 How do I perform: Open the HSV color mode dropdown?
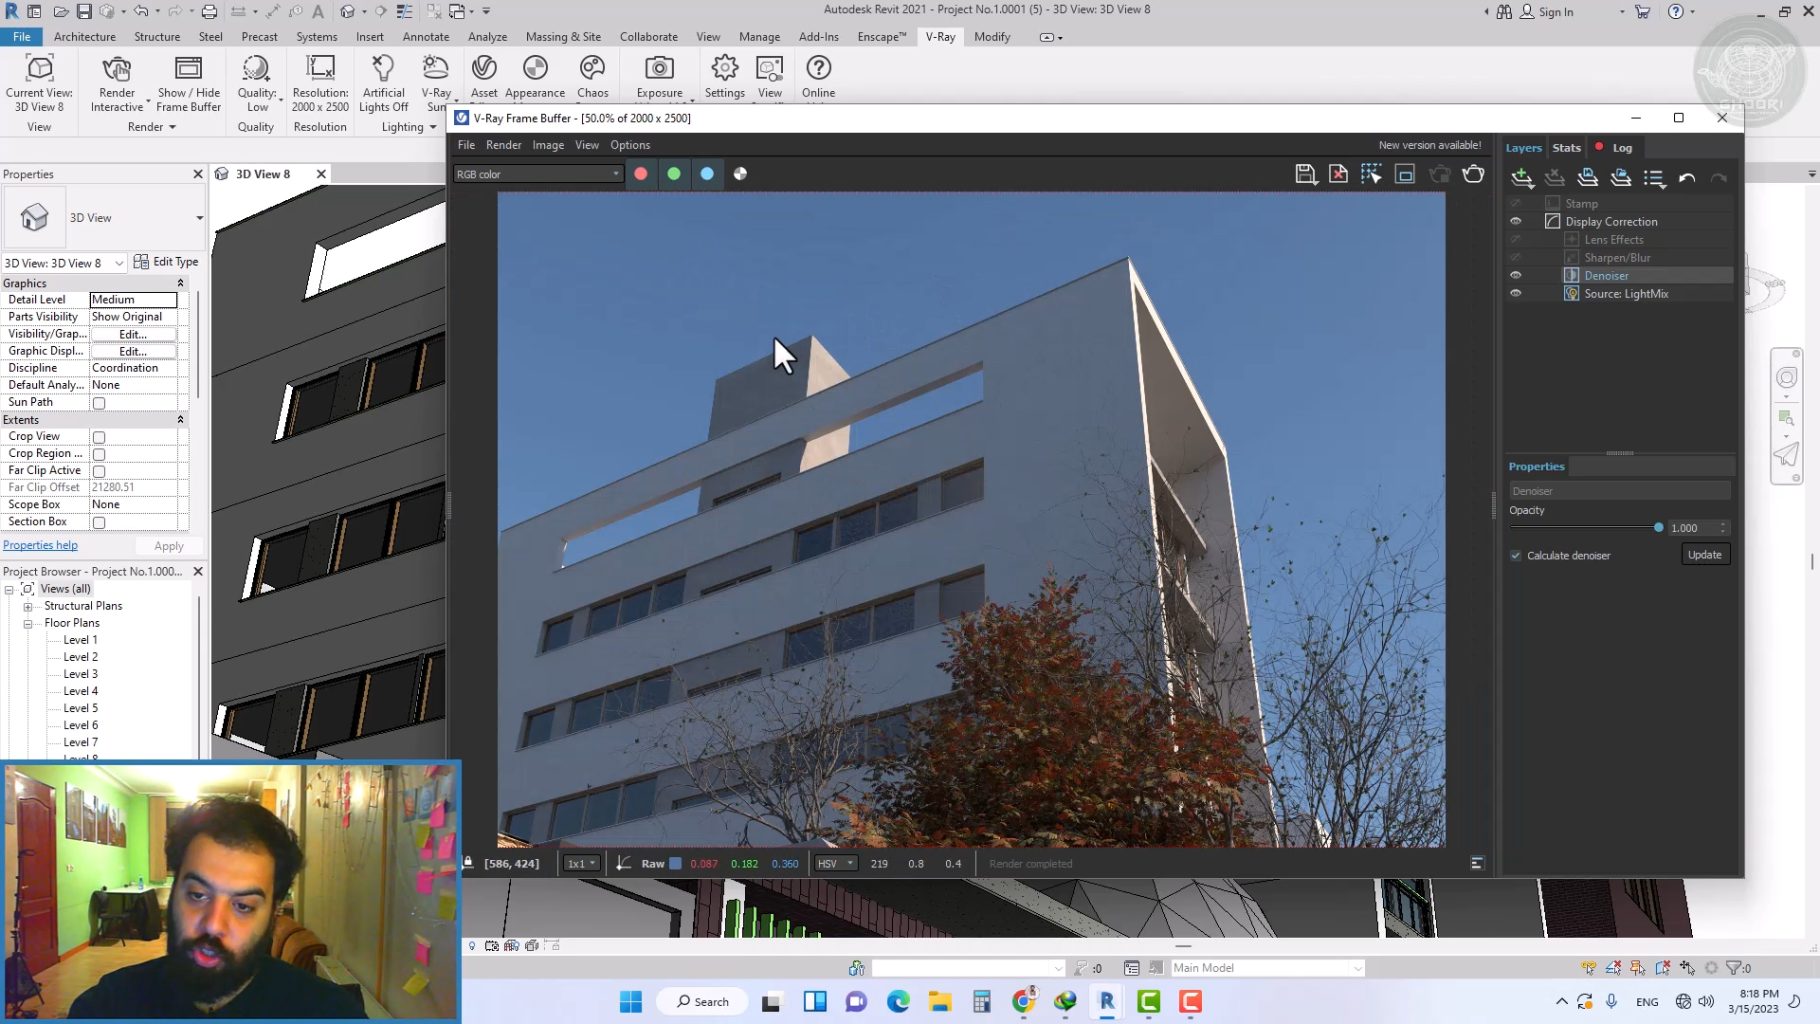pos(836,864)
